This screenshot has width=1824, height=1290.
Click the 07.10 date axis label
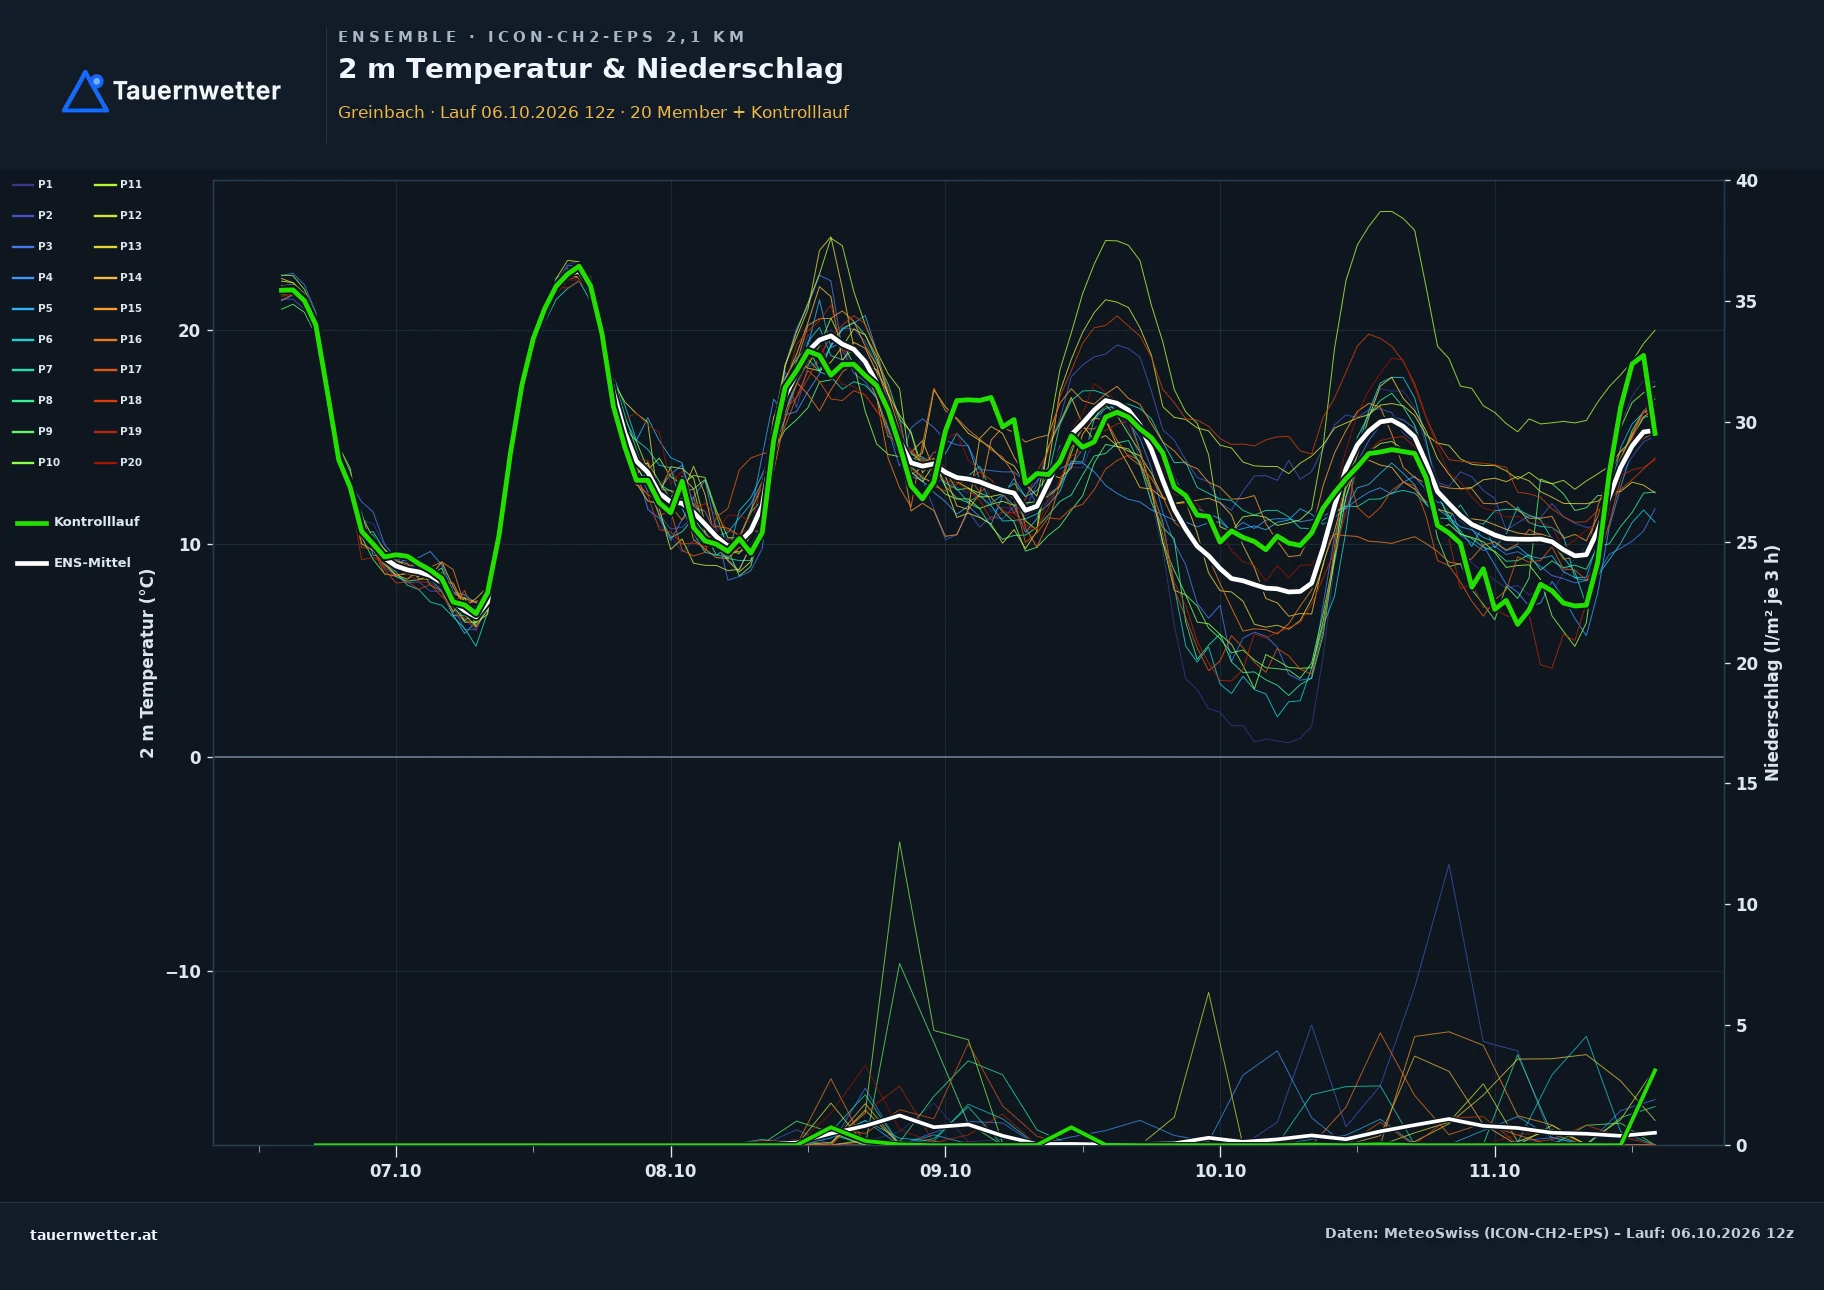click(396, 1171)
